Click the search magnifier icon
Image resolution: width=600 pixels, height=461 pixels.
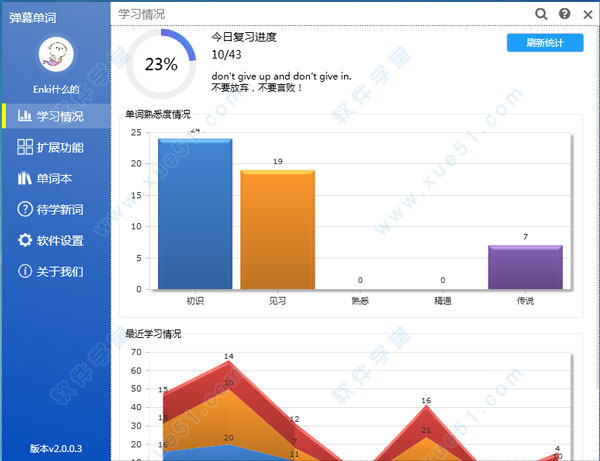(x=541, y=14)
